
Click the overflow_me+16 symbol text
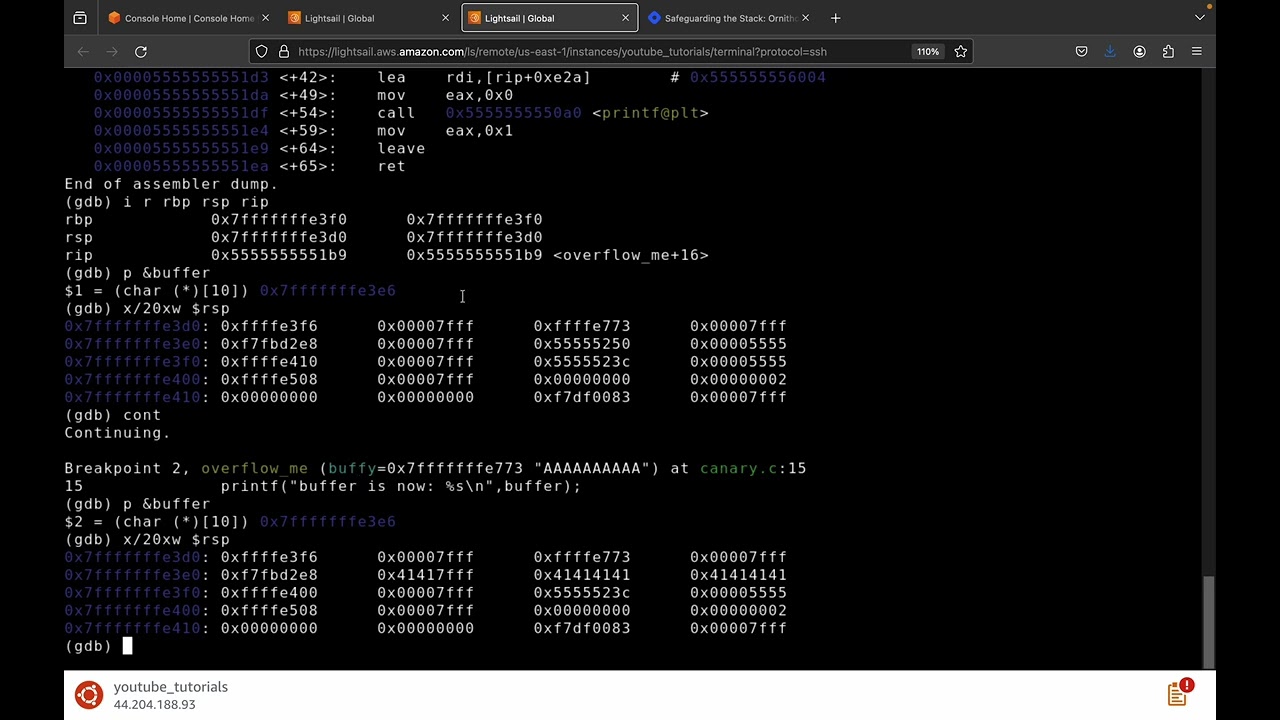click(631, 255)
